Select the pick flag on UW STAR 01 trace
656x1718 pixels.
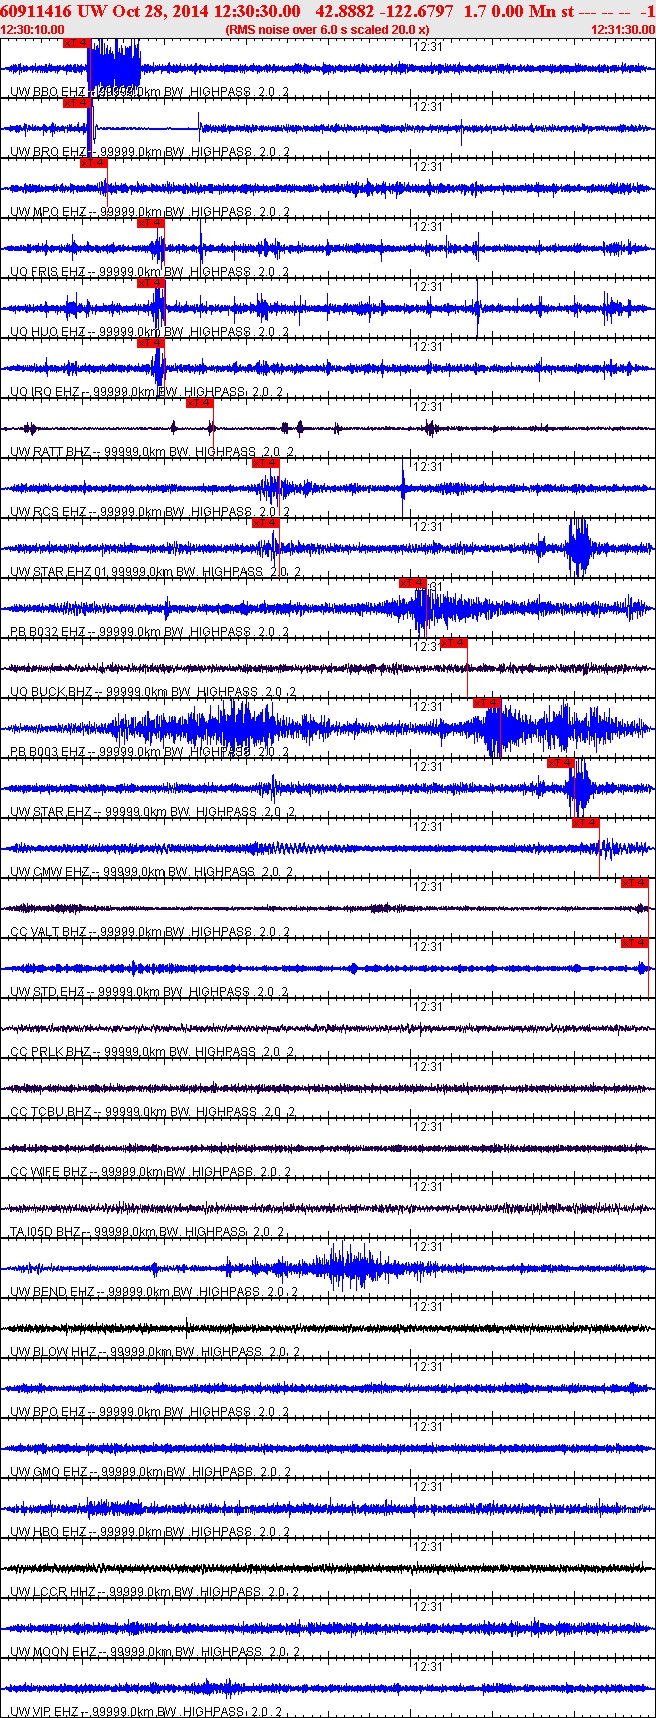pos(265,523)
